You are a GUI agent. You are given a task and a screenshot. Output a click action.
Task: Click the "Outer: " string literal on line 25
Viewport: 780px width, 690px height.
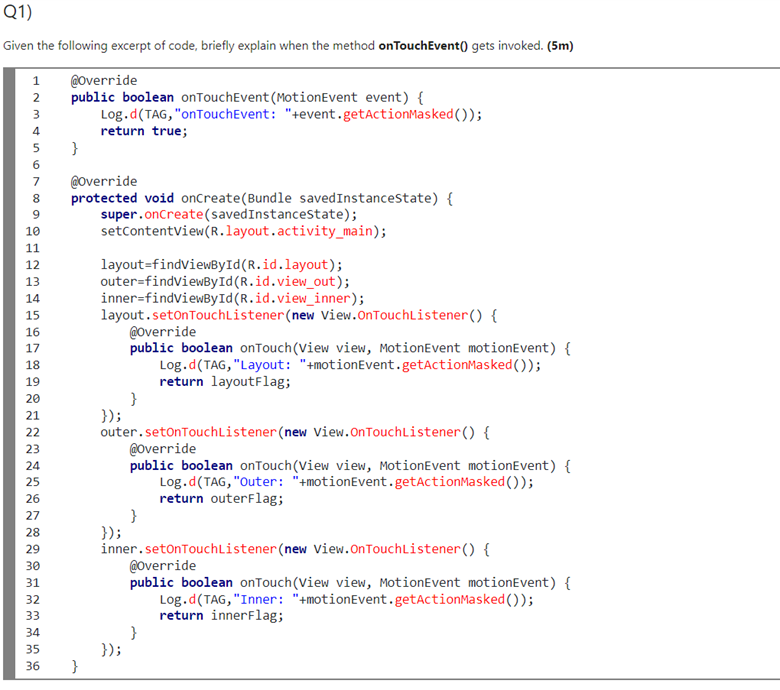tap(266, 482)
